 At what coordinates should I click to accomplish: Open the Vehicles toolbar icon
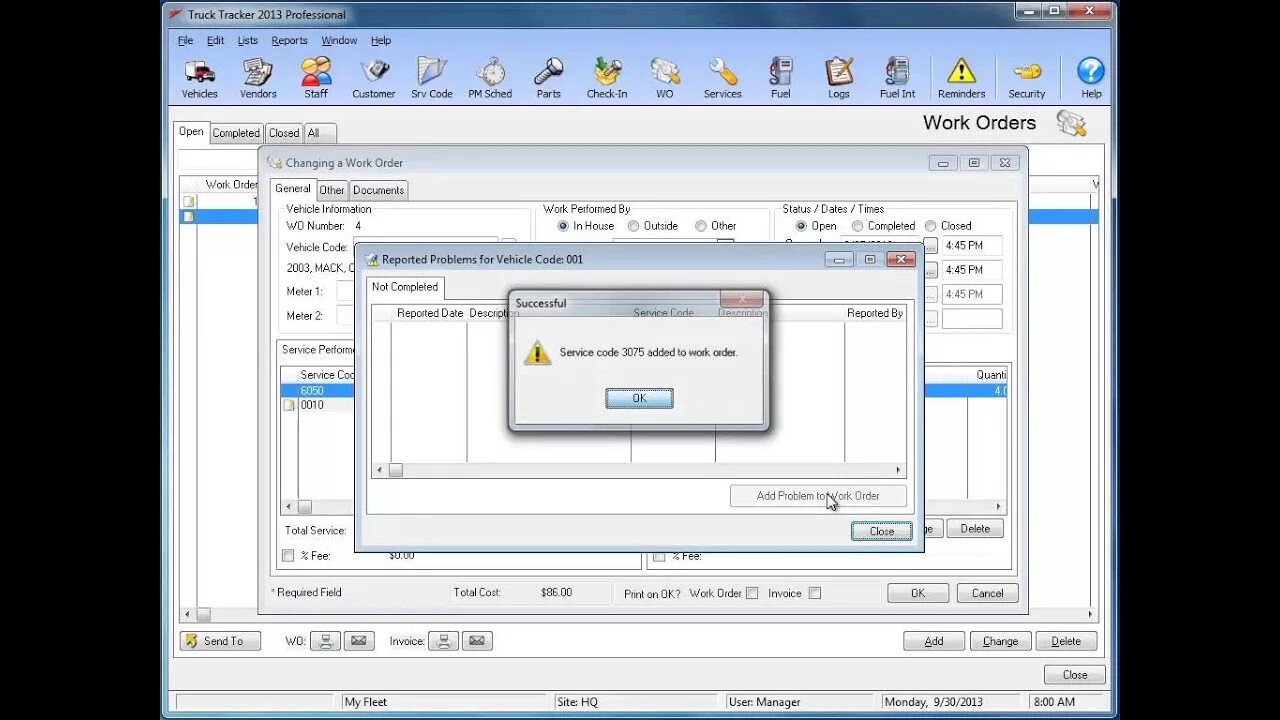click(199, 78)
